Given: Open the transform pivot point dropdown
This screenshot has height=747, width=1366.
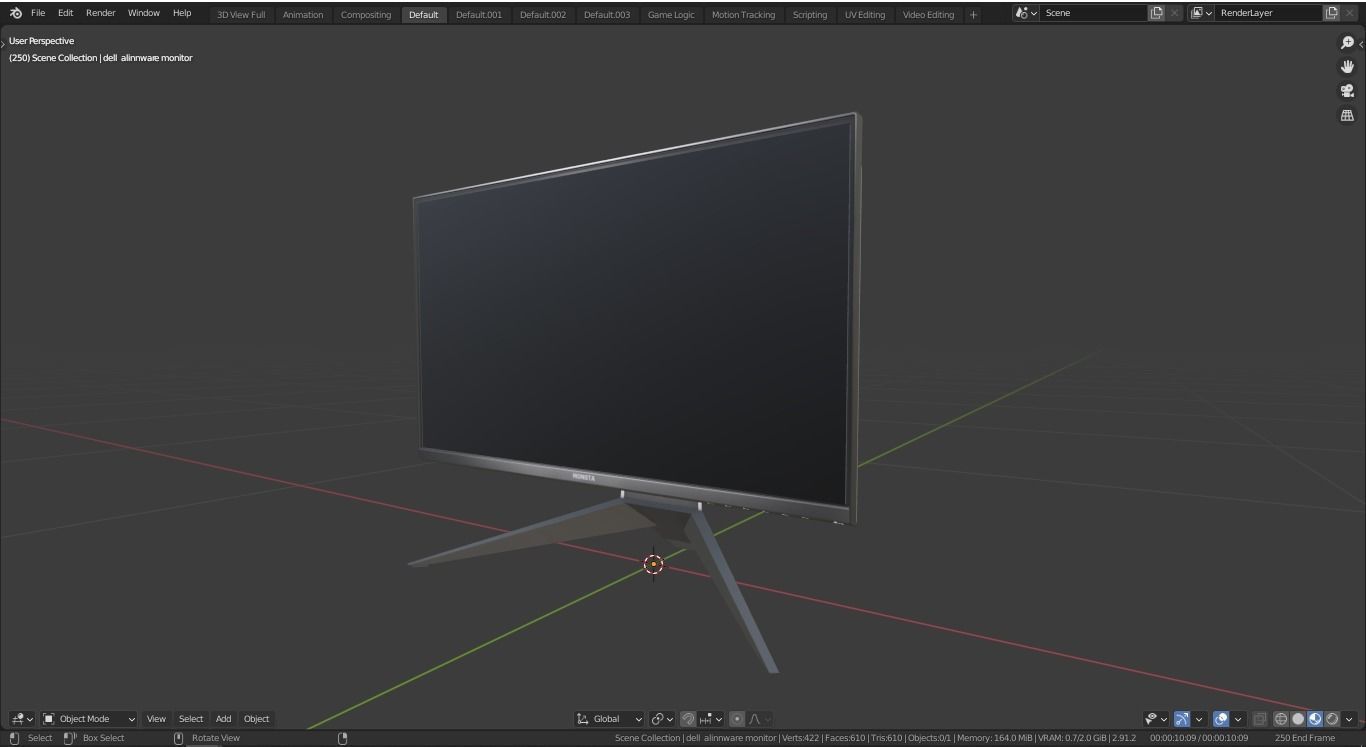Looking at the screenshot, I should click(662, 719).
